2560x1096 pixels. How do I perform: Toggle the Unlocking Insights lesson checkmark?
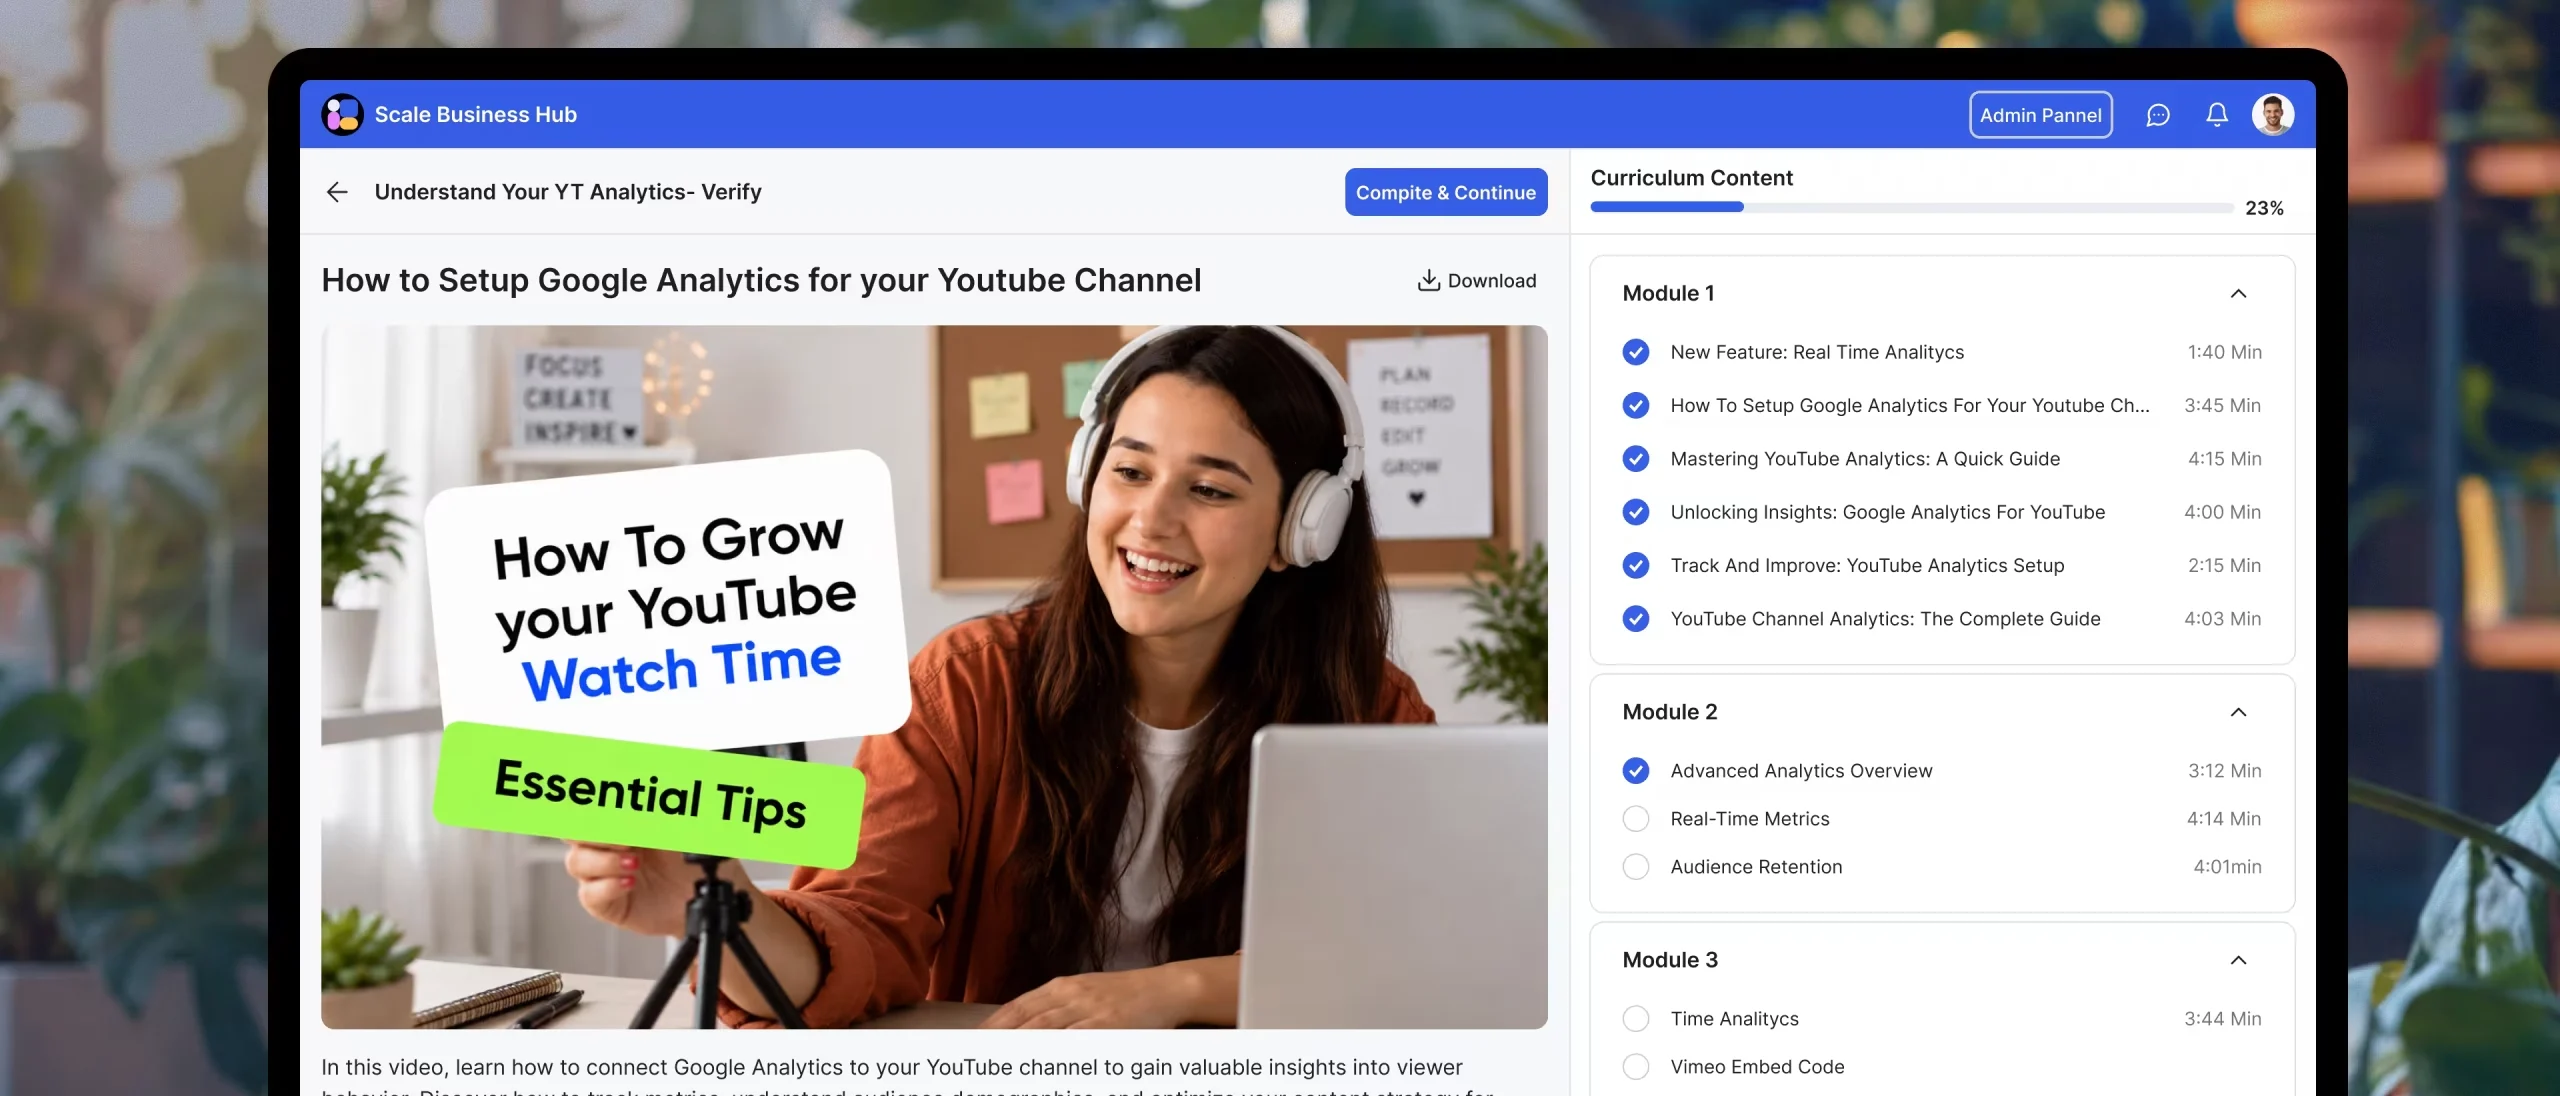1636,512
